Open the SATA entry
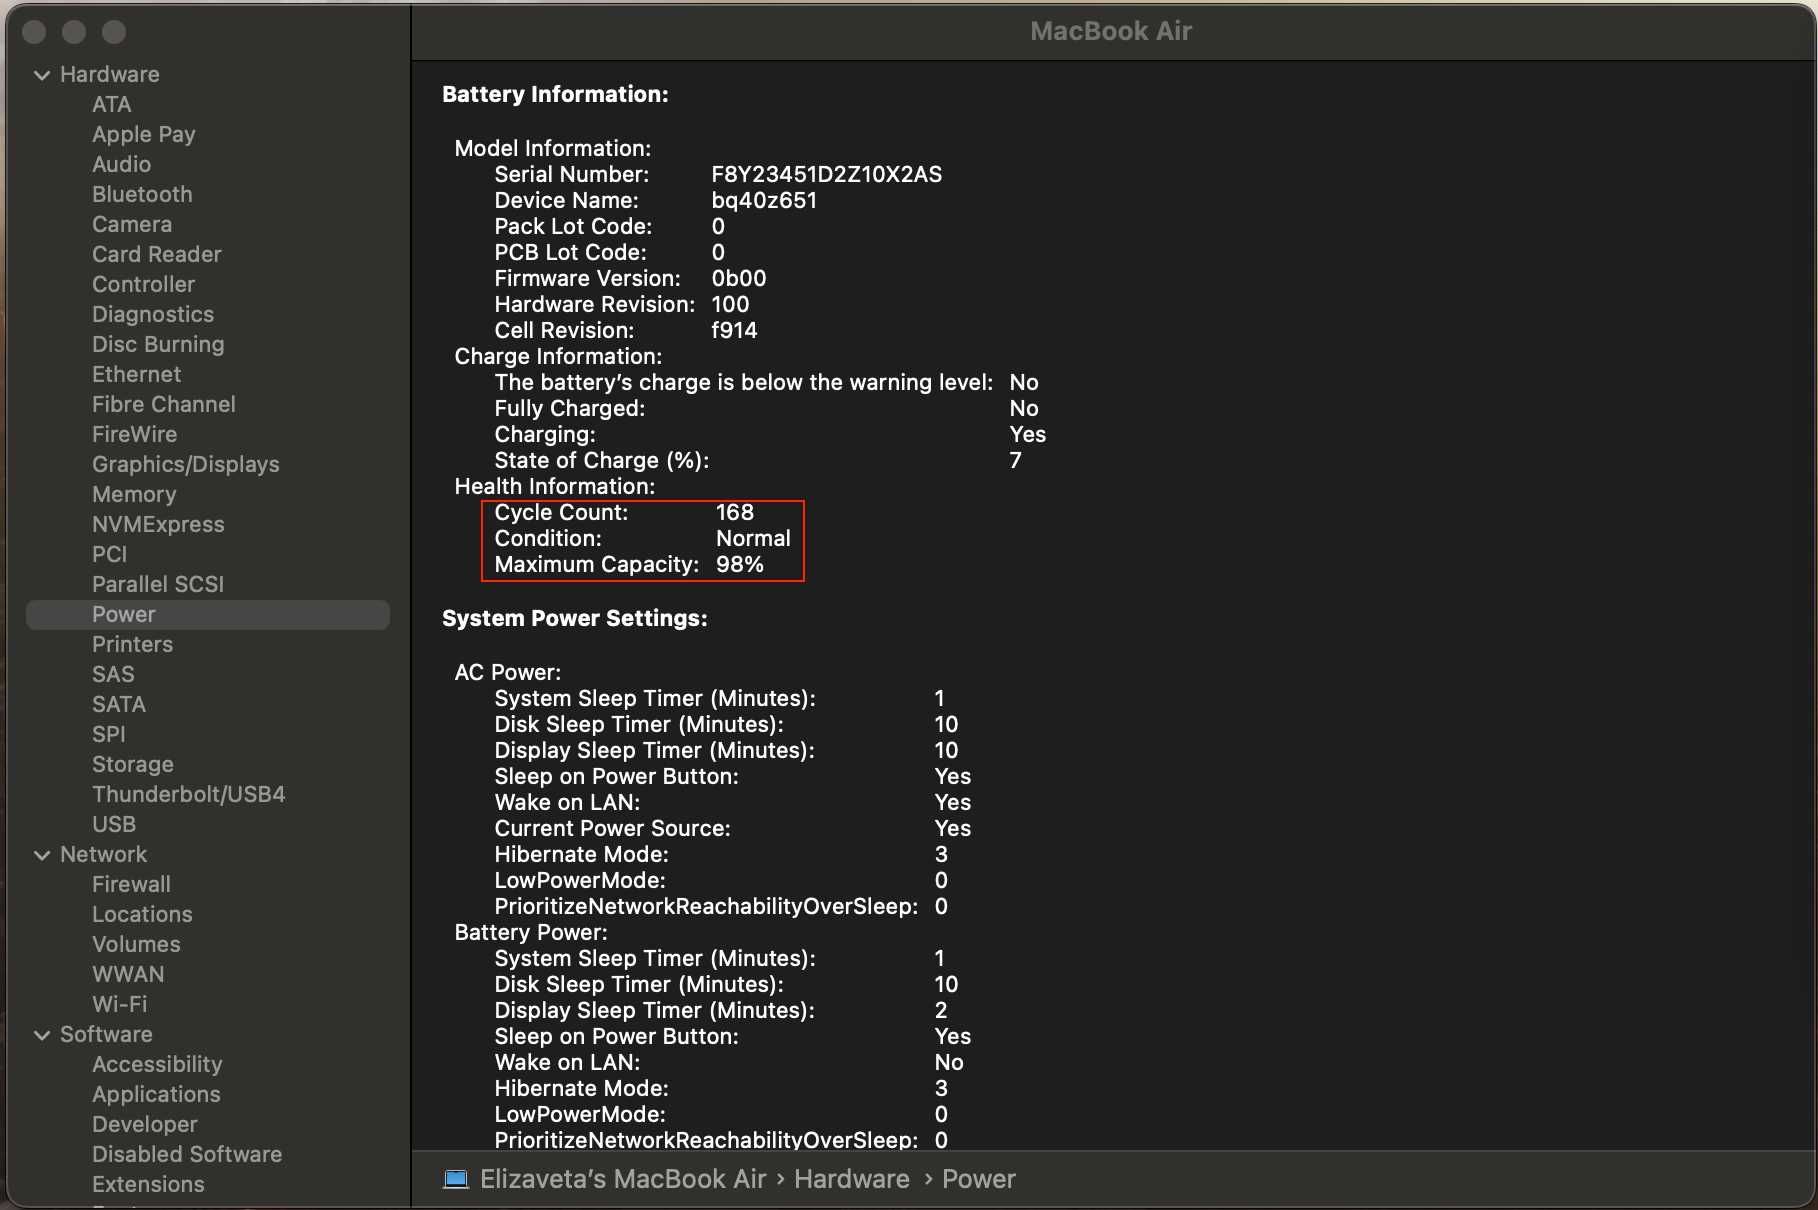Screen dimensions: 1818x1210 click(x=119, y=704)
